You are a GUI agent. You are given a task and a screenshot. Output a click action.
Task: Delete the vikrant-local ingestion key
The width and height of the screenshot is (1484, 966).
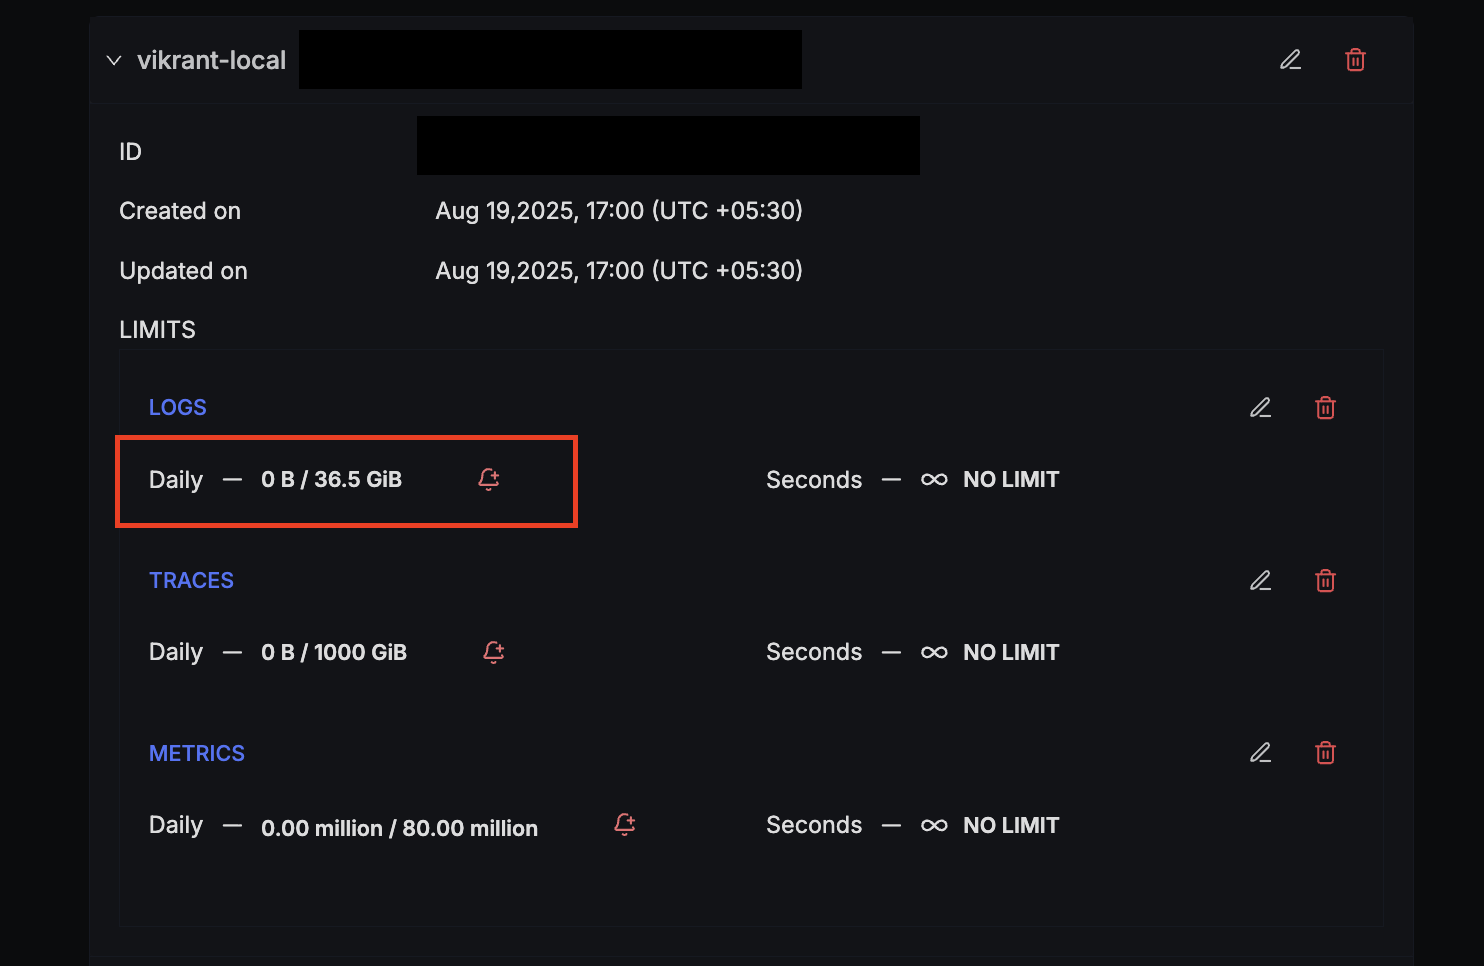[1355, 60]
